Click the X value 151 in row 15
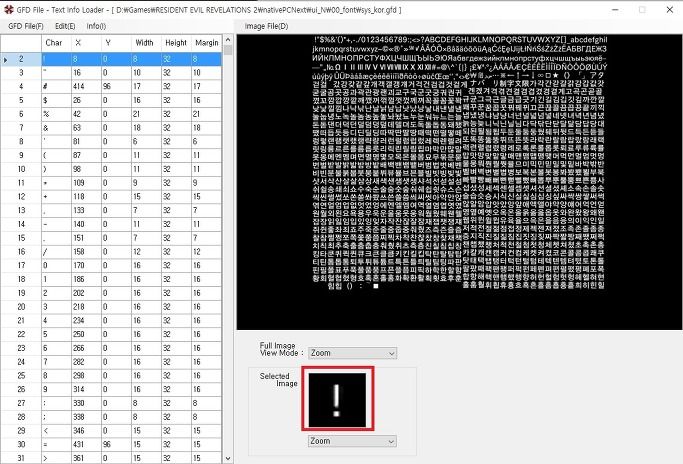The height and width of the screenshot is (464, 683). (86, 238)
